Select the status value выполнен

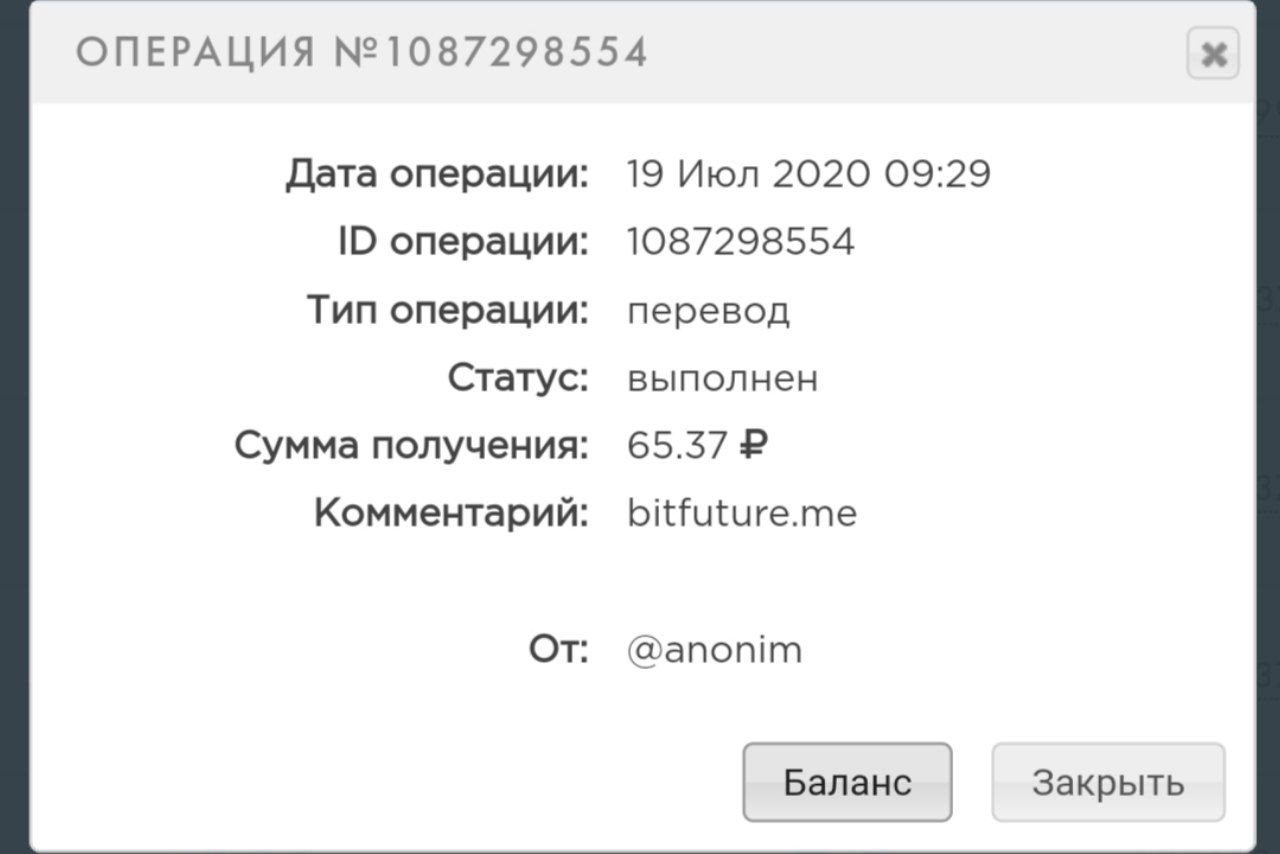click(x=722, y=378)
